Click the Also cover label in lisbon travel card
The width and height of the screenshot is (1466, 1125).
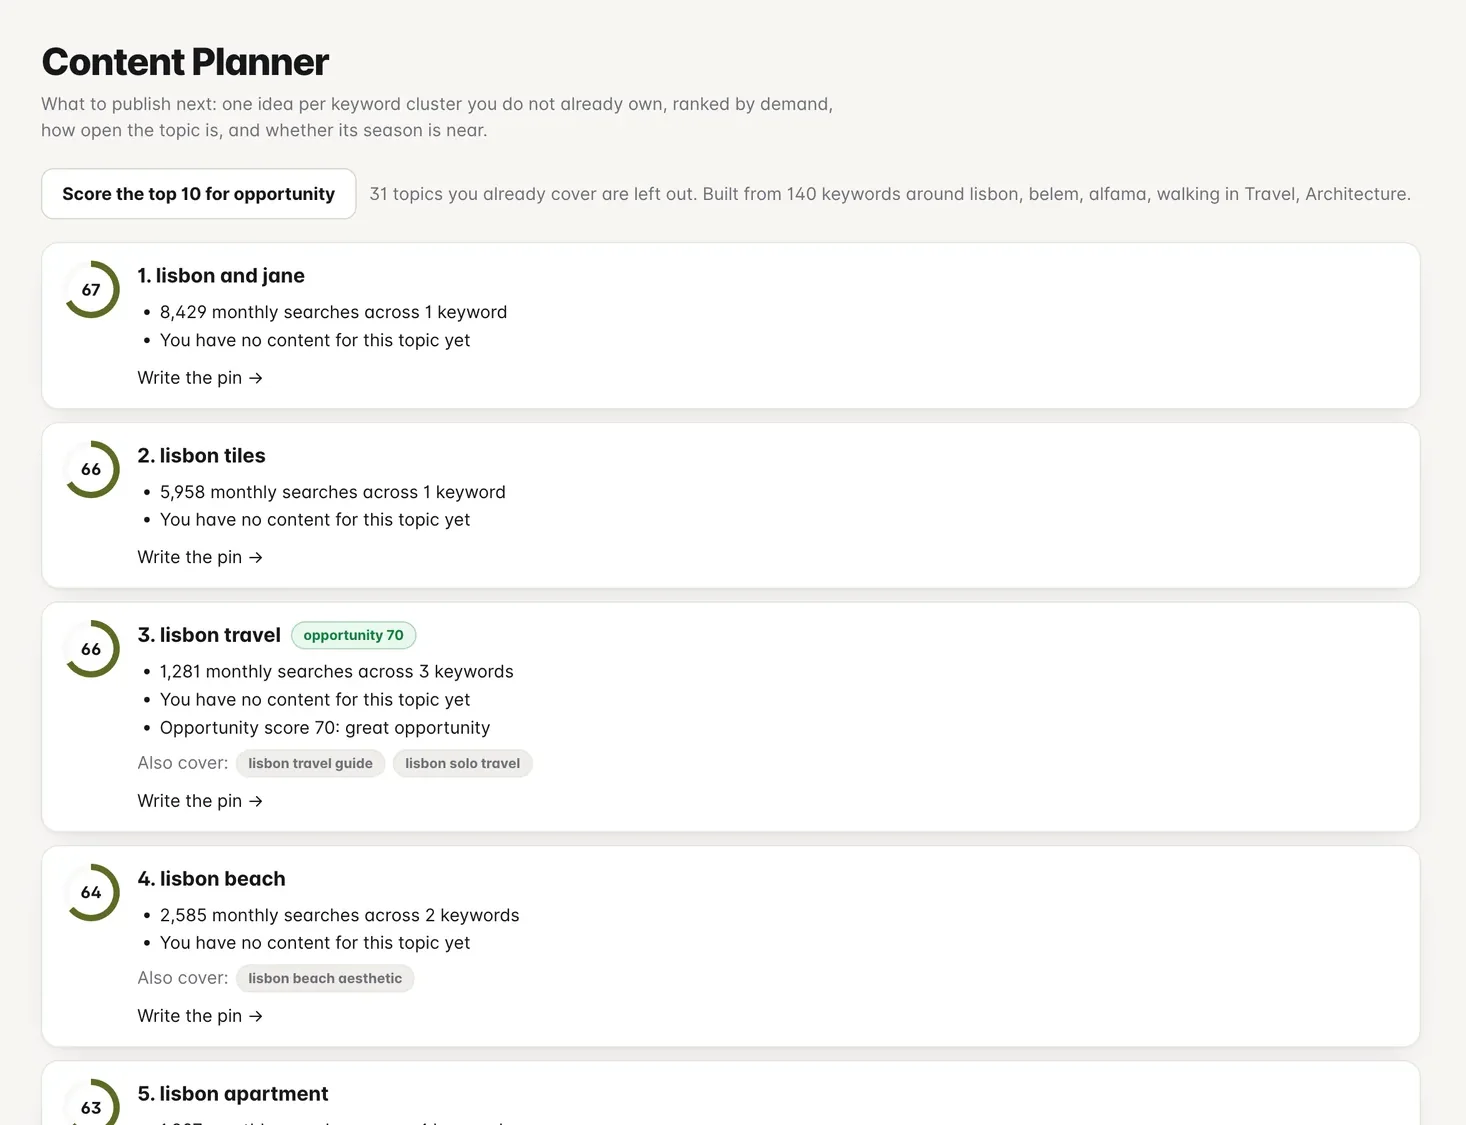183,763
